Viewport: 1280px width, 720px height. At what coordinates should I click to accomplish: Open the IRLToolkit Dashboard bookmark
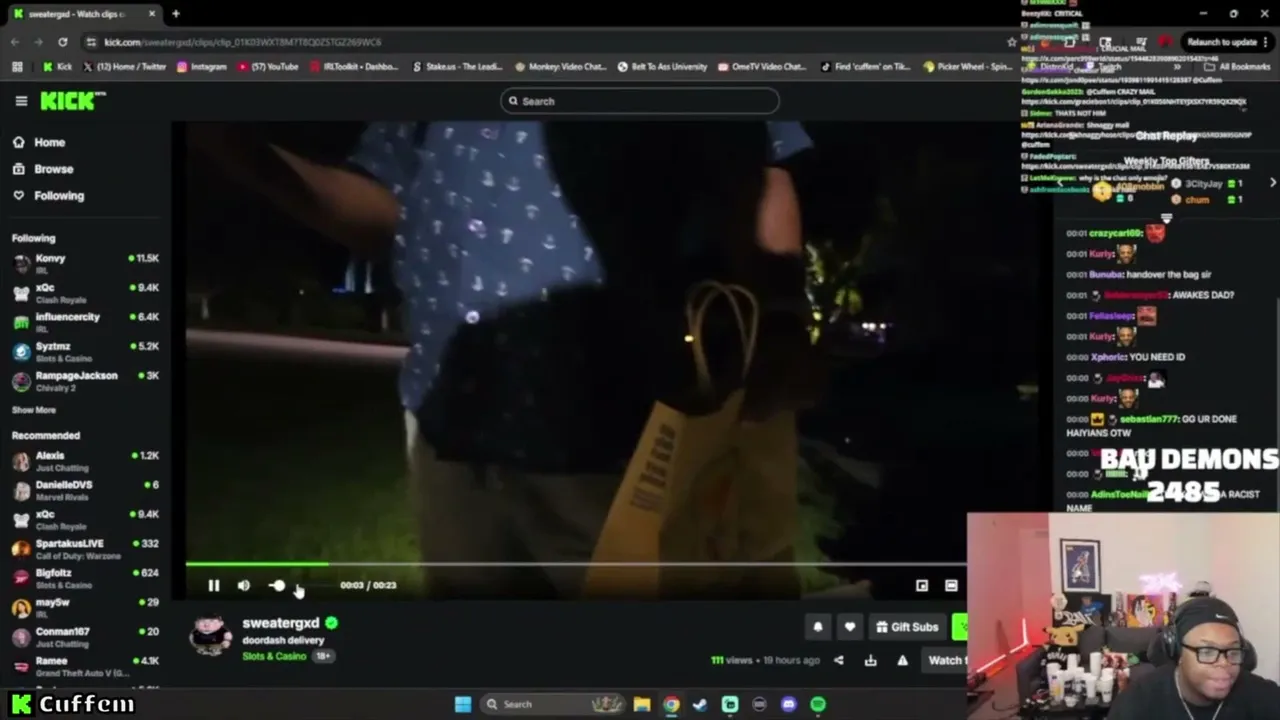point(354,67)
